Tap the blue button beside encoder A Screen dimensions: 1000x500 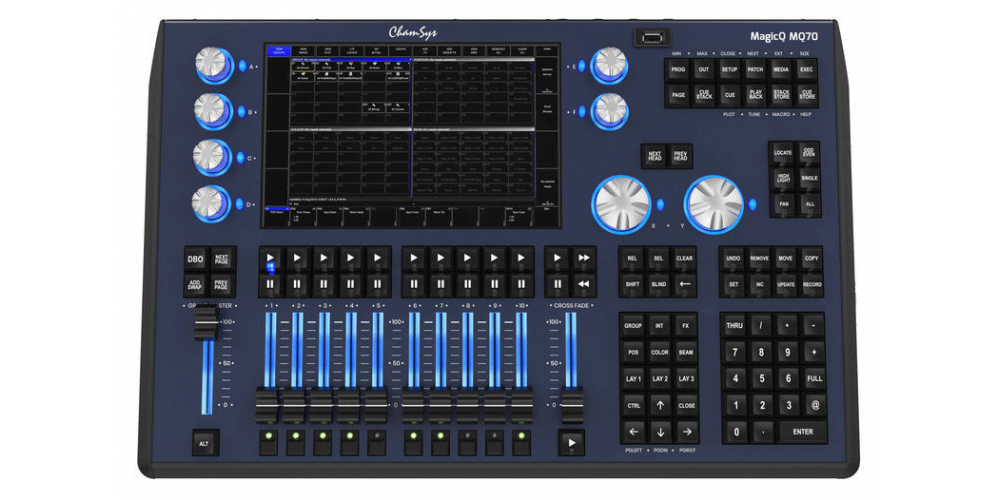(x=244, y=66)
